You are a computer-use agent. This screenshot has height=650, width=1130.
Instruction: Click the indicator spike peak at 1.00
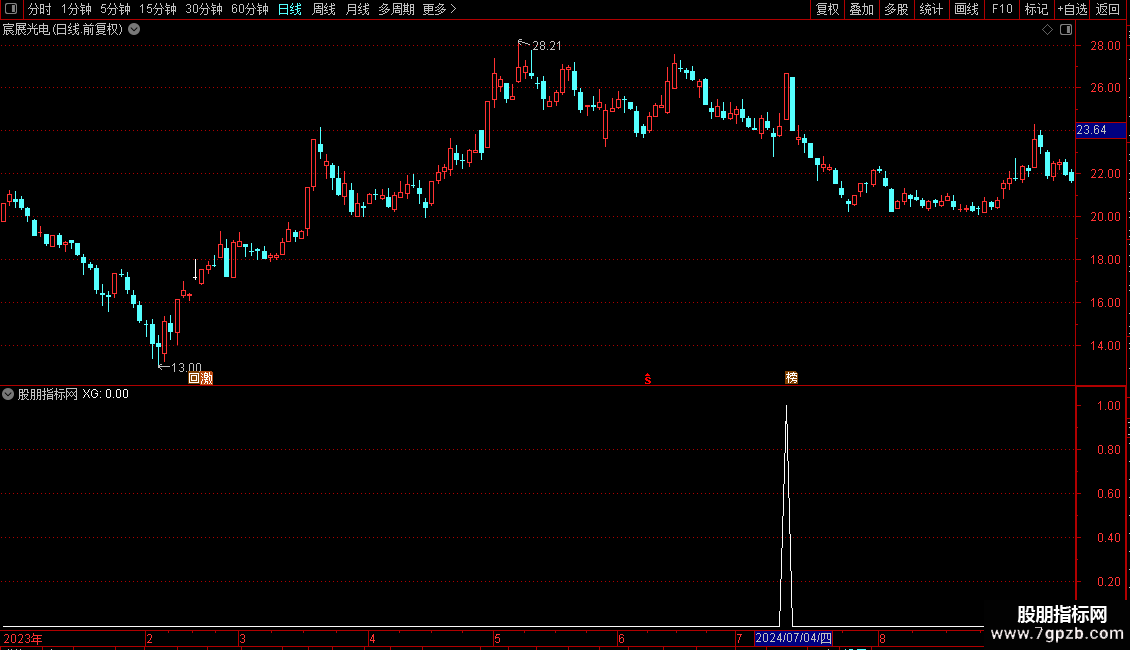click(786, 406)
